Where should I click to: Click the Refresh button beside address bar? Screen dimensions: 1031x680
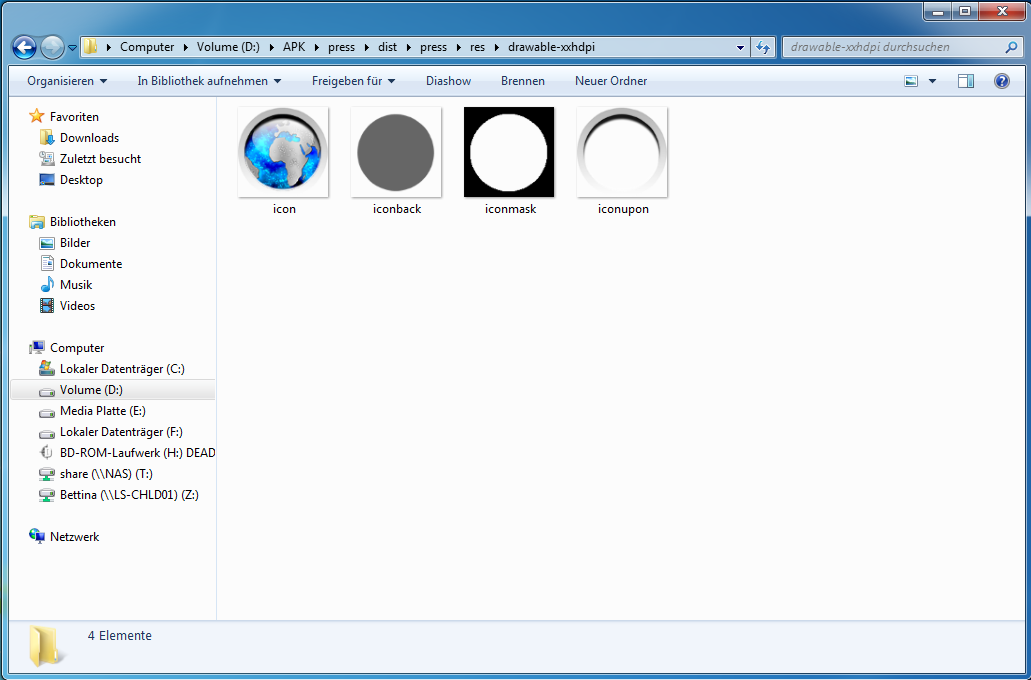[x=764, y=47]
